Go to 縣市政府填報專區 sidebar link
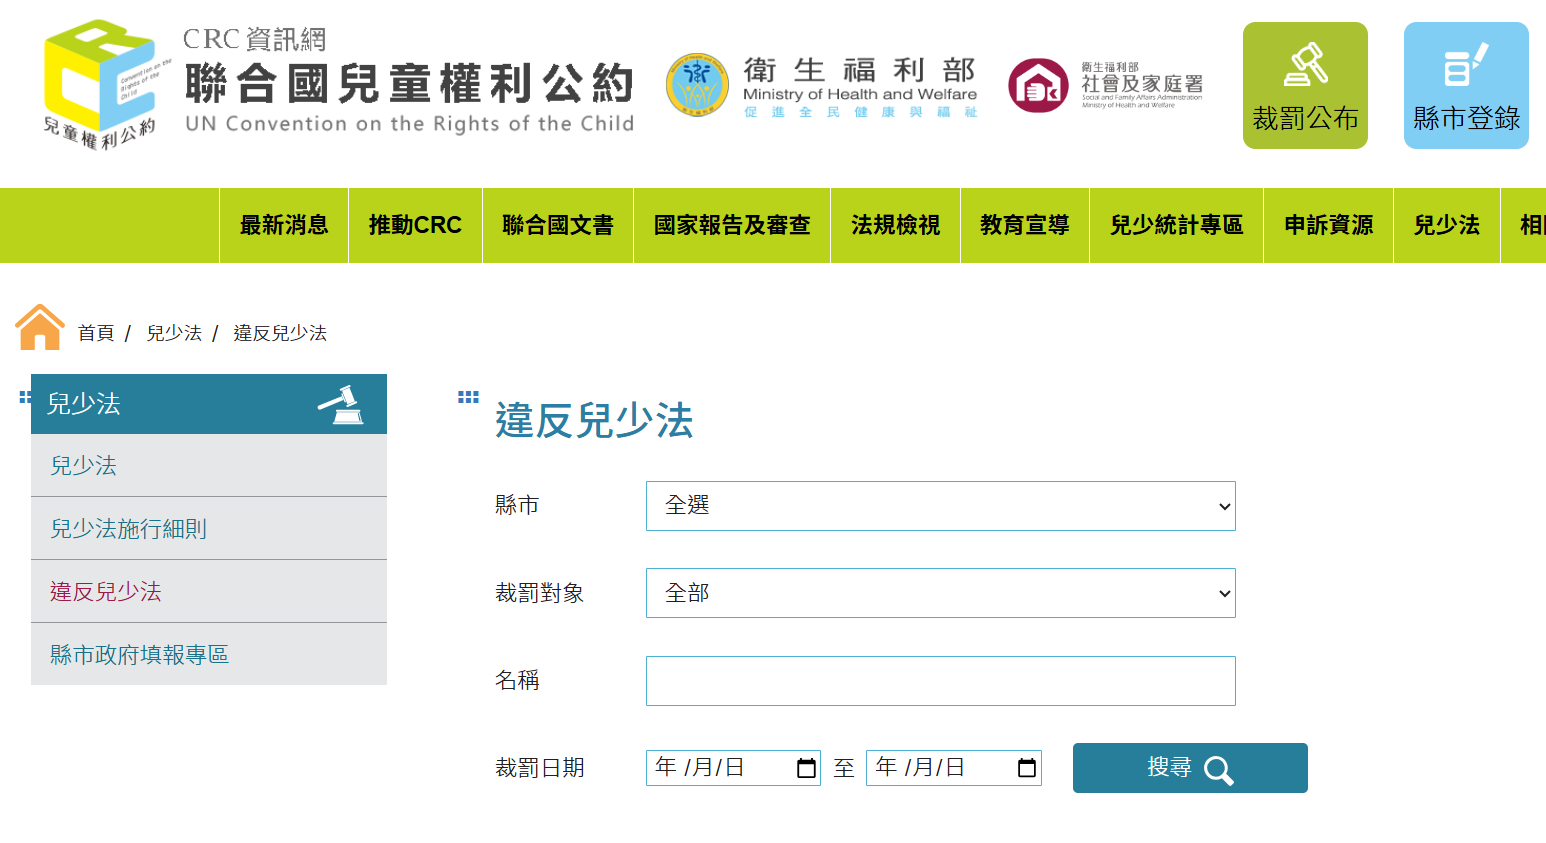The height and width of the screenshot is (843, 1546). pos(140,655)
